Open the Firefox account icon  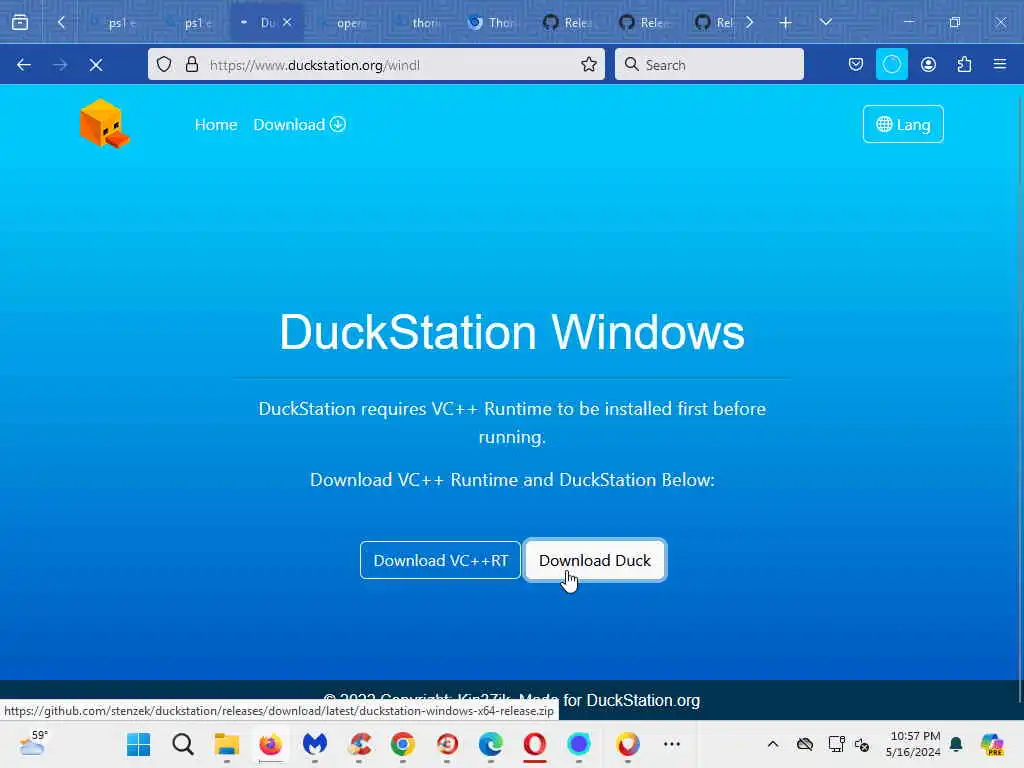pyautogui.click(x=928, y=65)
